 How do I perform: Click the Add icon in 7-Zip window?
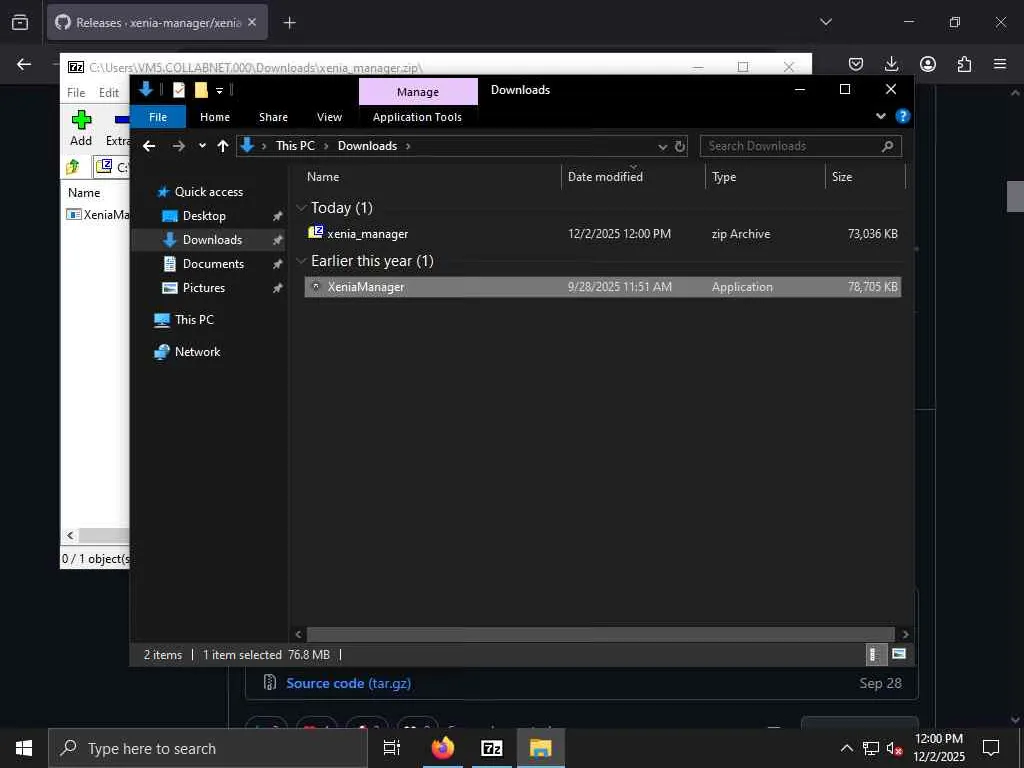(x=81, y=120)
